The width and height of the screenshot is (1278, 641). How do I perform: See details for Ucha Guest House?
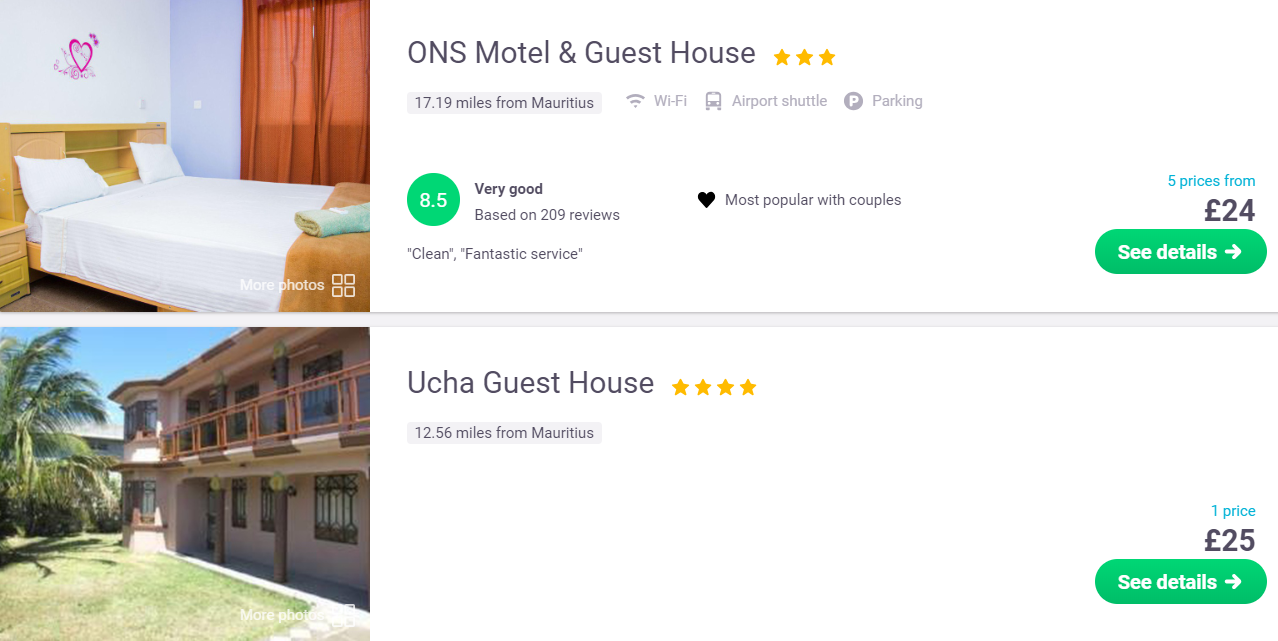1181,582
